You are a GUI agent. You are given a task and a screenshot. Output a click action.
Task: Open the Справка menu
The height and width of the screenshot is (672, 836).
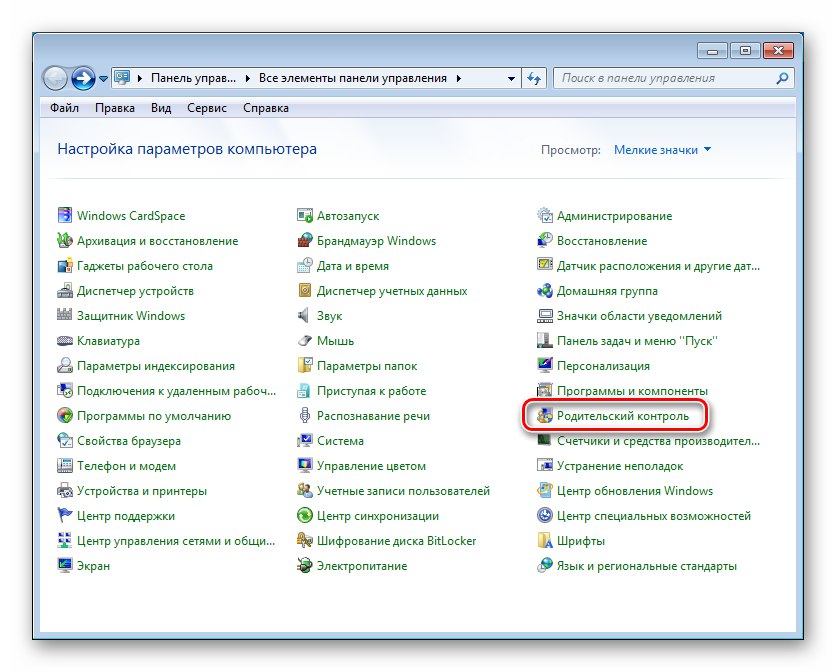tap(266, 108)
